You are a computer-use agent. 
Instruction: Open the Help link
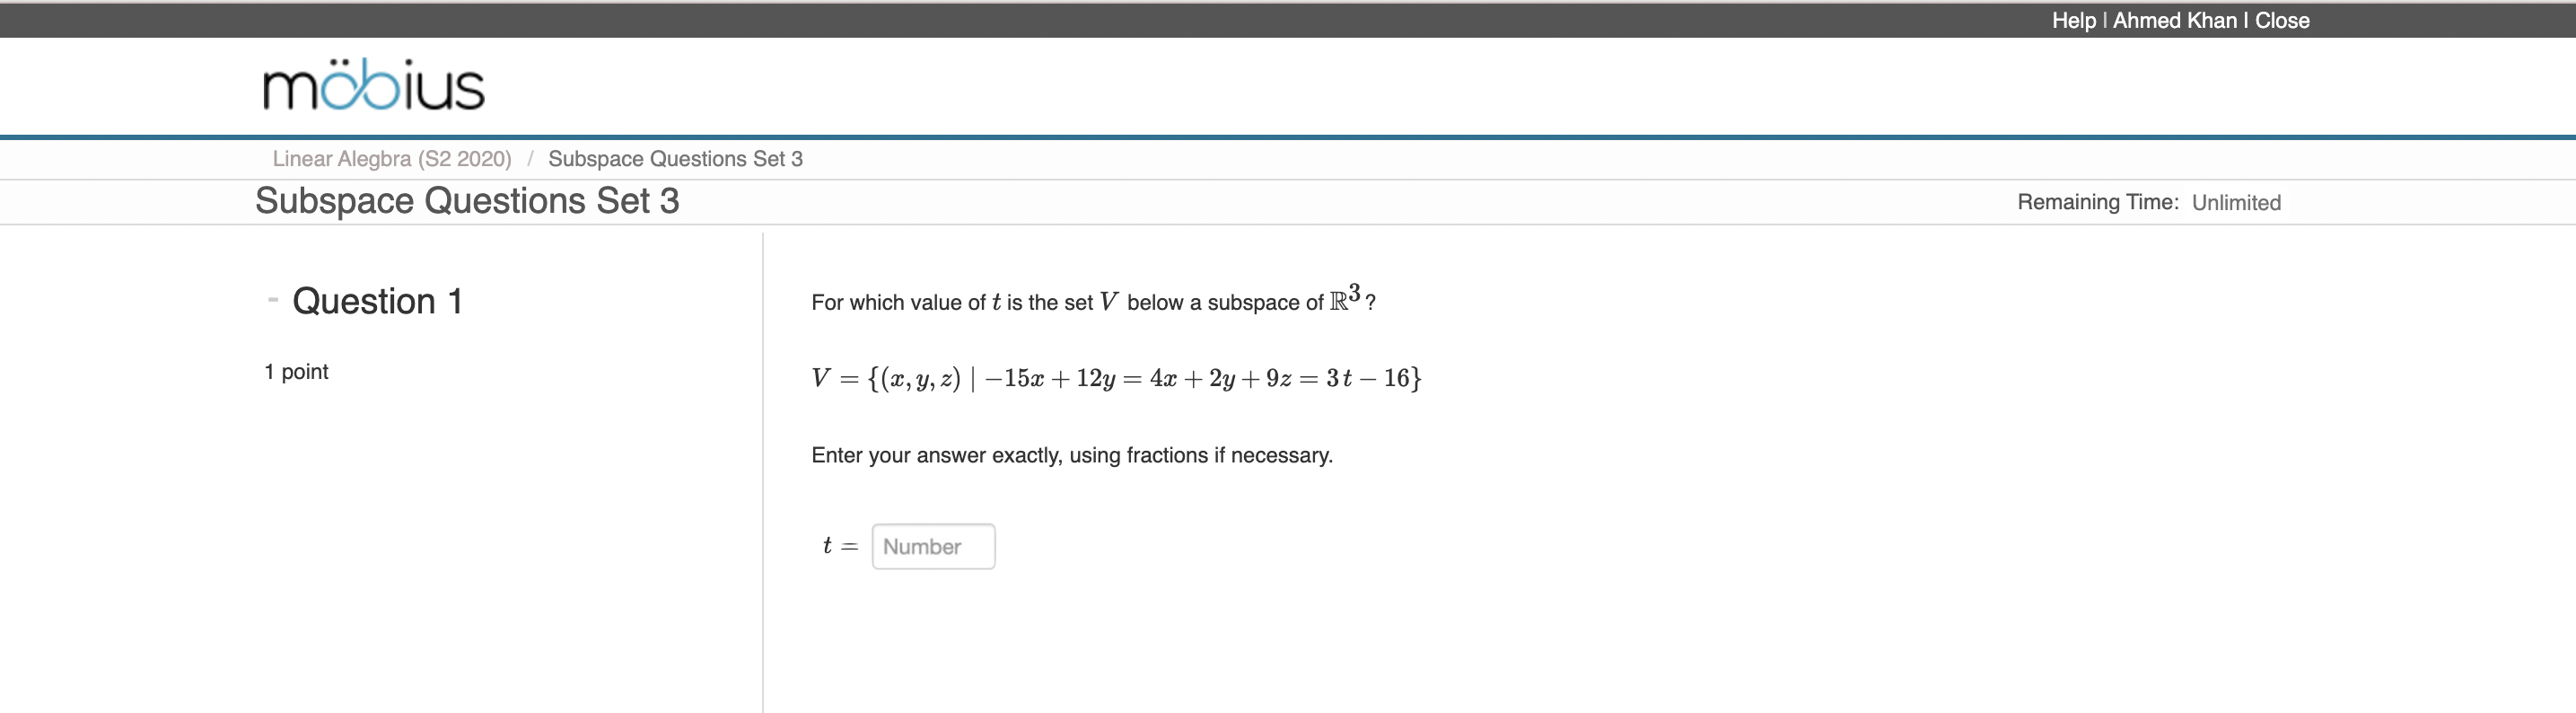(x=2073, y=20)
